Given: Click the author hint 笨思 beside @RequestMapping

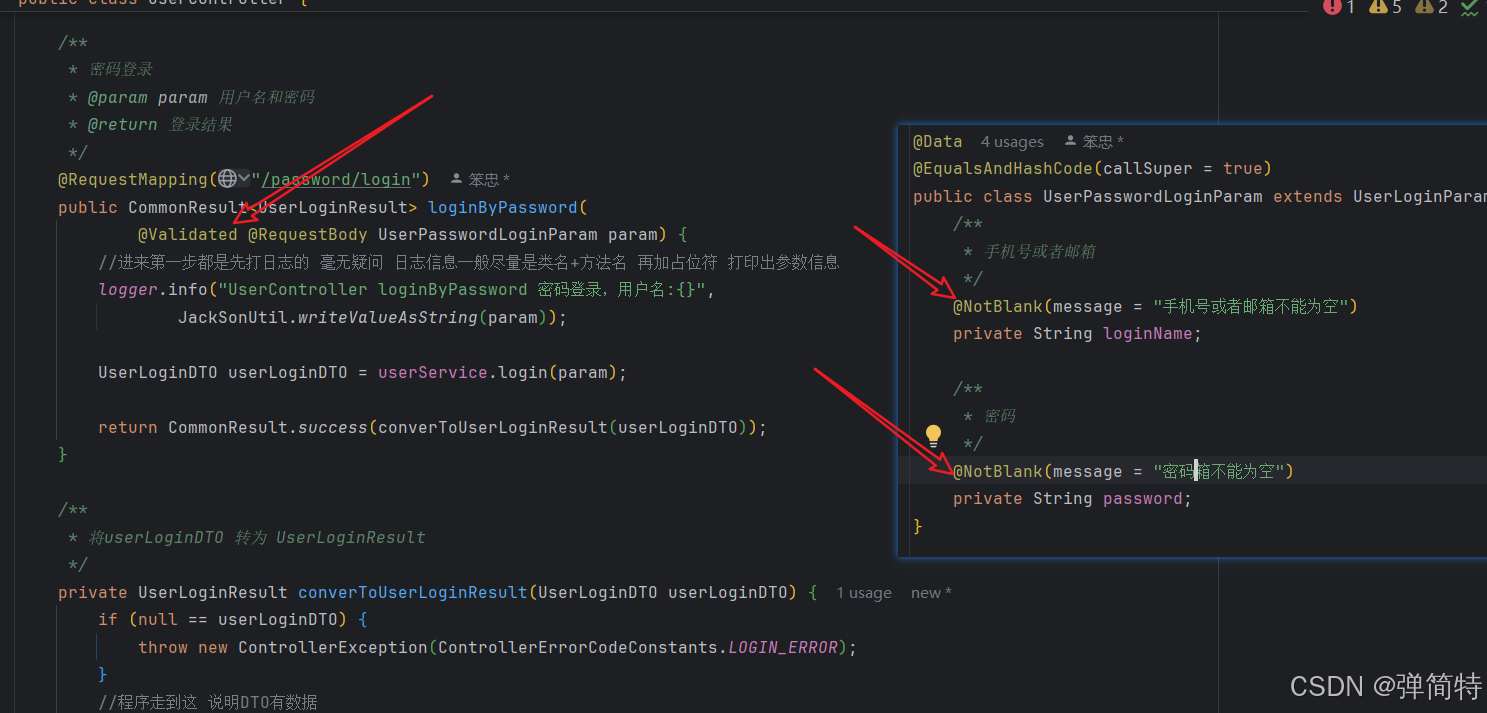Looking at the screenshot, I should (x=480, y=180).
